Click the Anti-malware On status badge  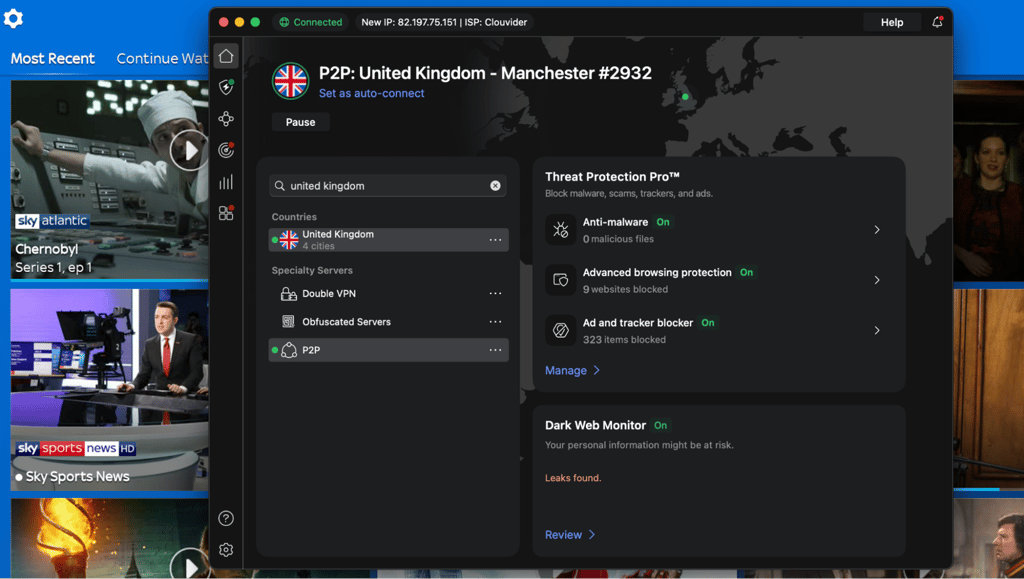[663, 222]
